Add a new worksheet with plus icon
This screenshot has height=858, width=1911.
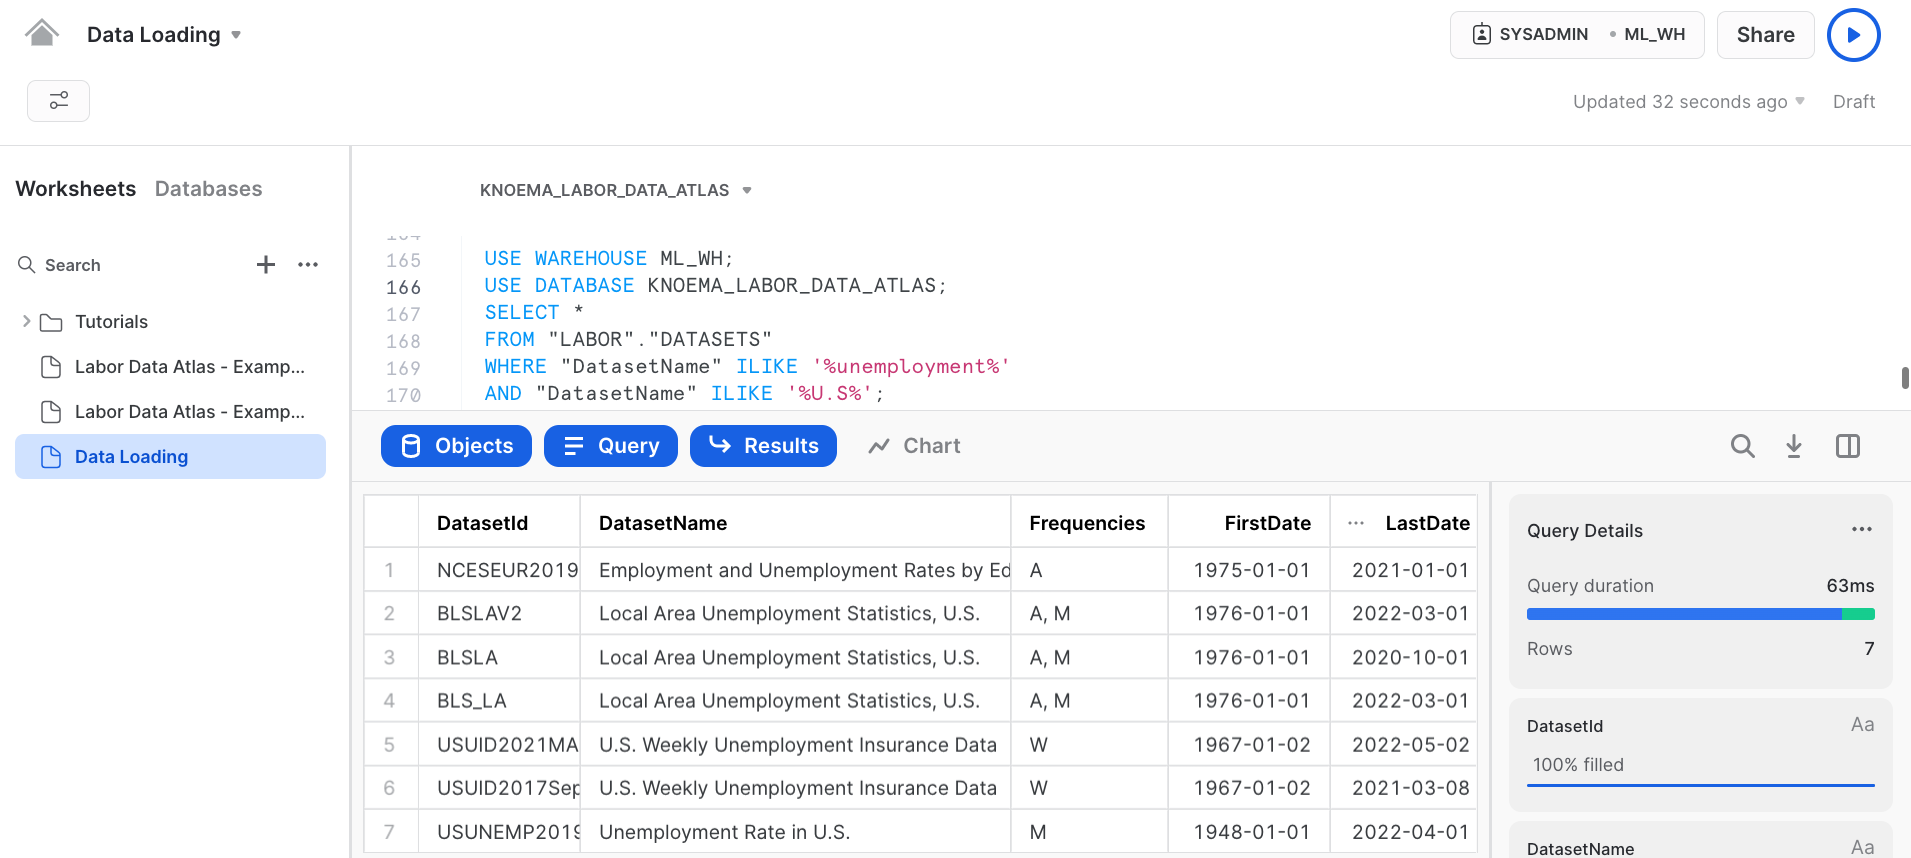(x=266, y=265)
